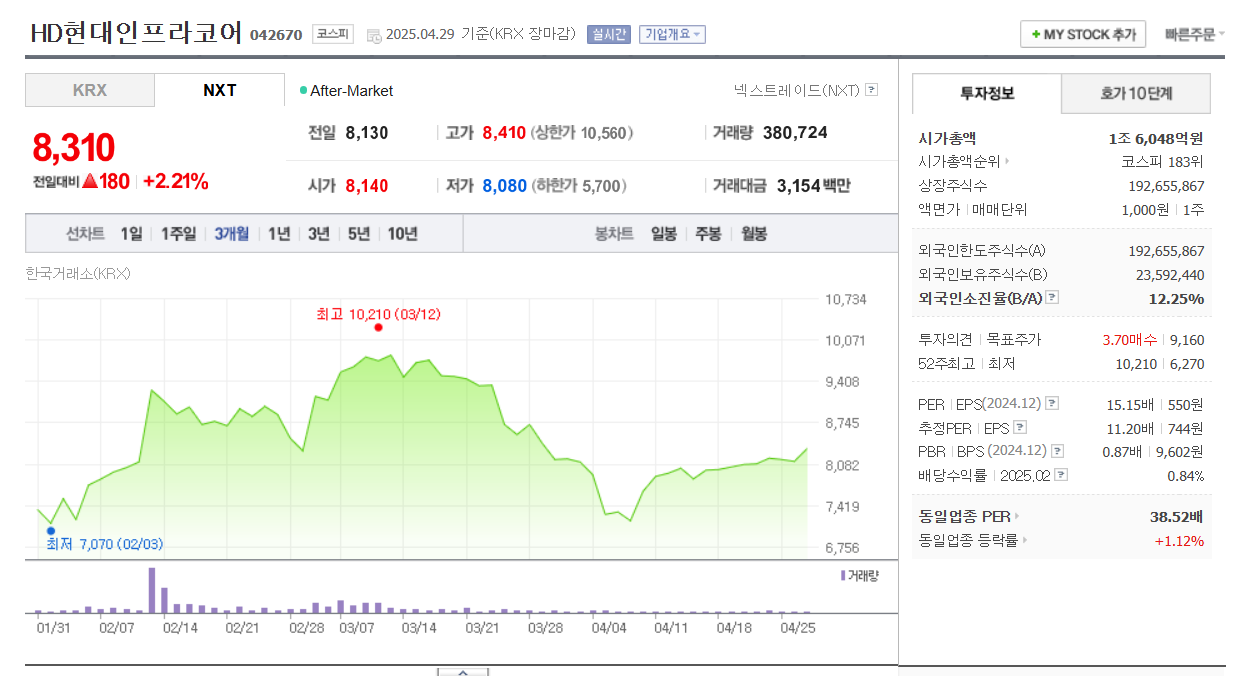This screenshot has height=676, width=1242.
Task: Expand the 시가총액순위 arrow link
Action: tap(1007, 161)
